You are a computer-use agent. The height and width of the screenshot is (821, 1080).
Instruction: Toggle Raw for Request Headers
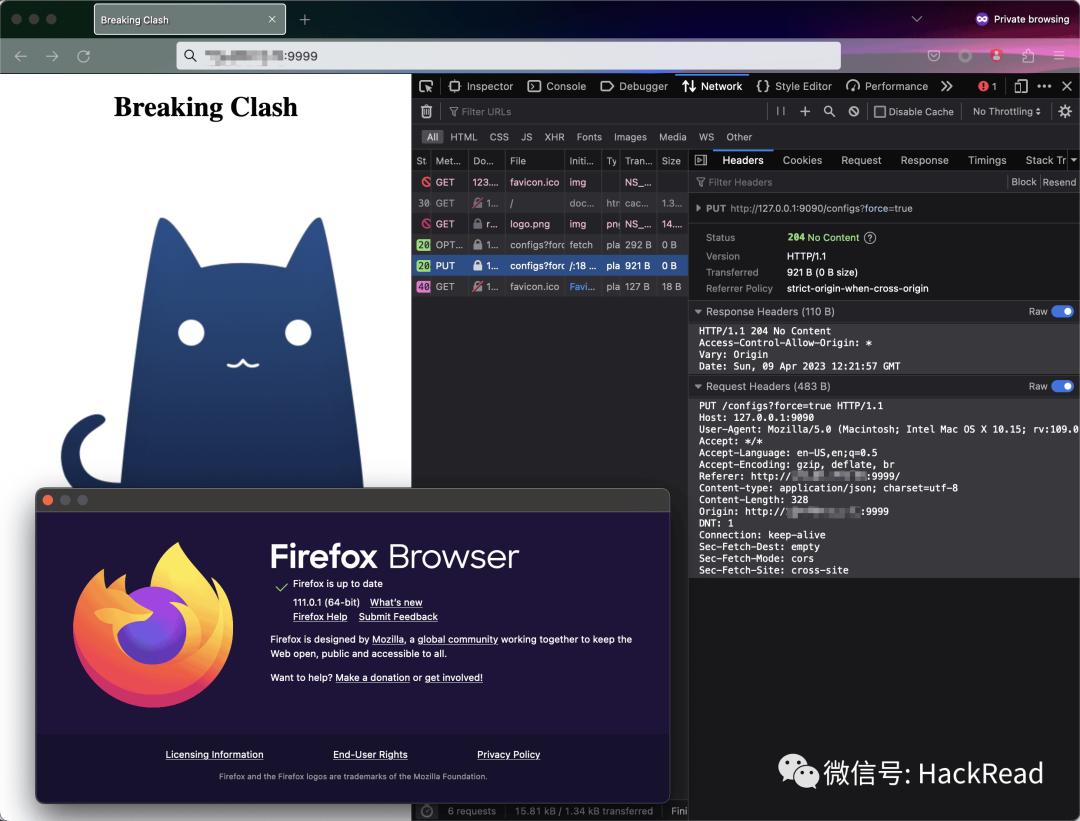click(x=1062, y=386)
